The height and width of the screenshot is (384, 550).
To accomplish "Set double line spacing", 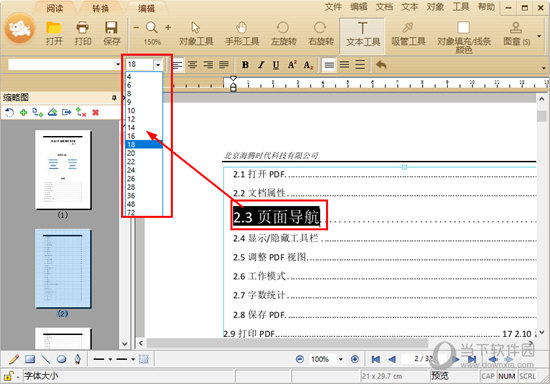I will pos(360,65).
